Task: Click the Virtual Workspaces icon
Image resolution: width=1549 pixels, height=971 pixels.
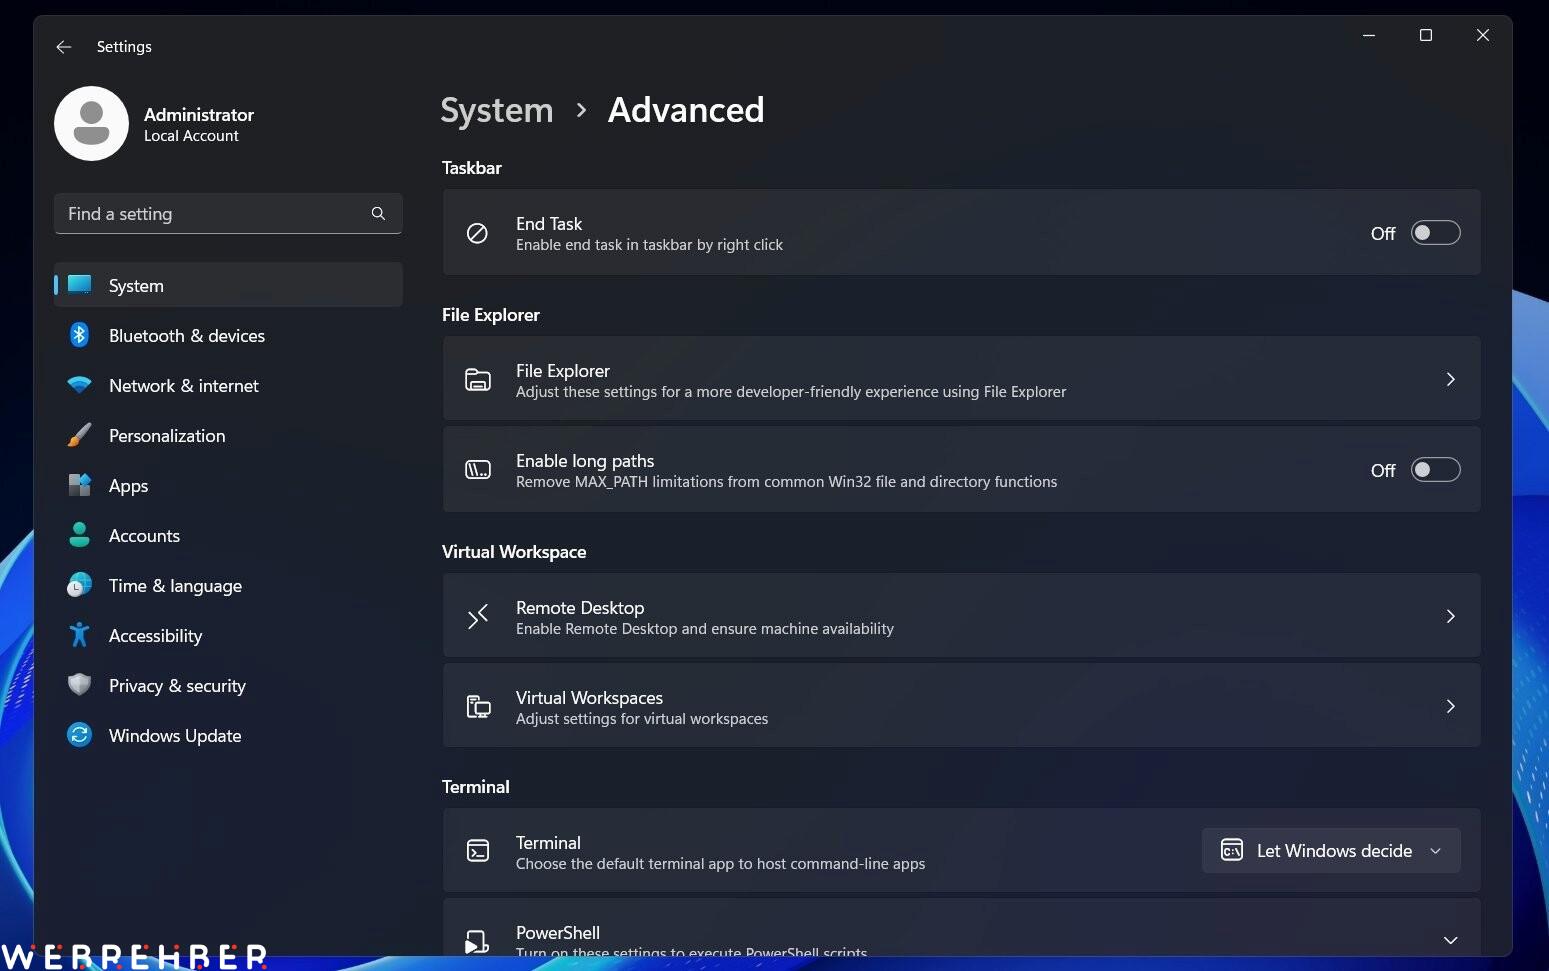Action: coord(478,706)
